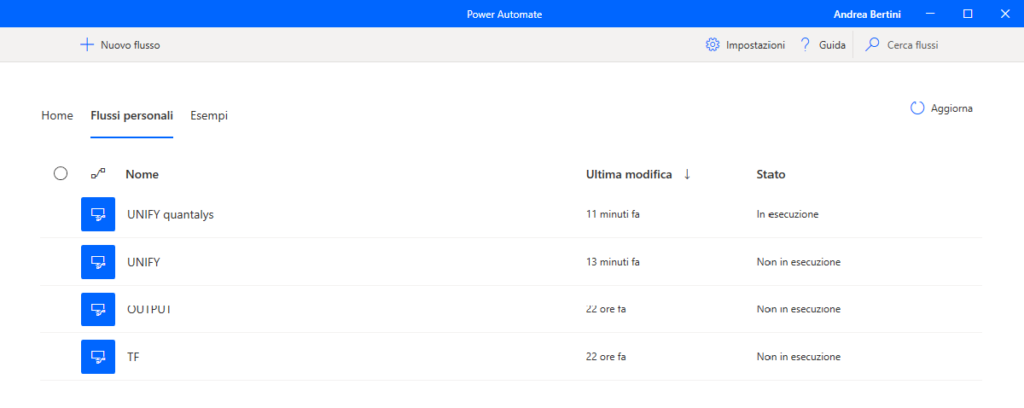This screenshot has height=408, width=1024.
Task: Click '22 ore fa' in TF row
Action: tap(606, 356)
